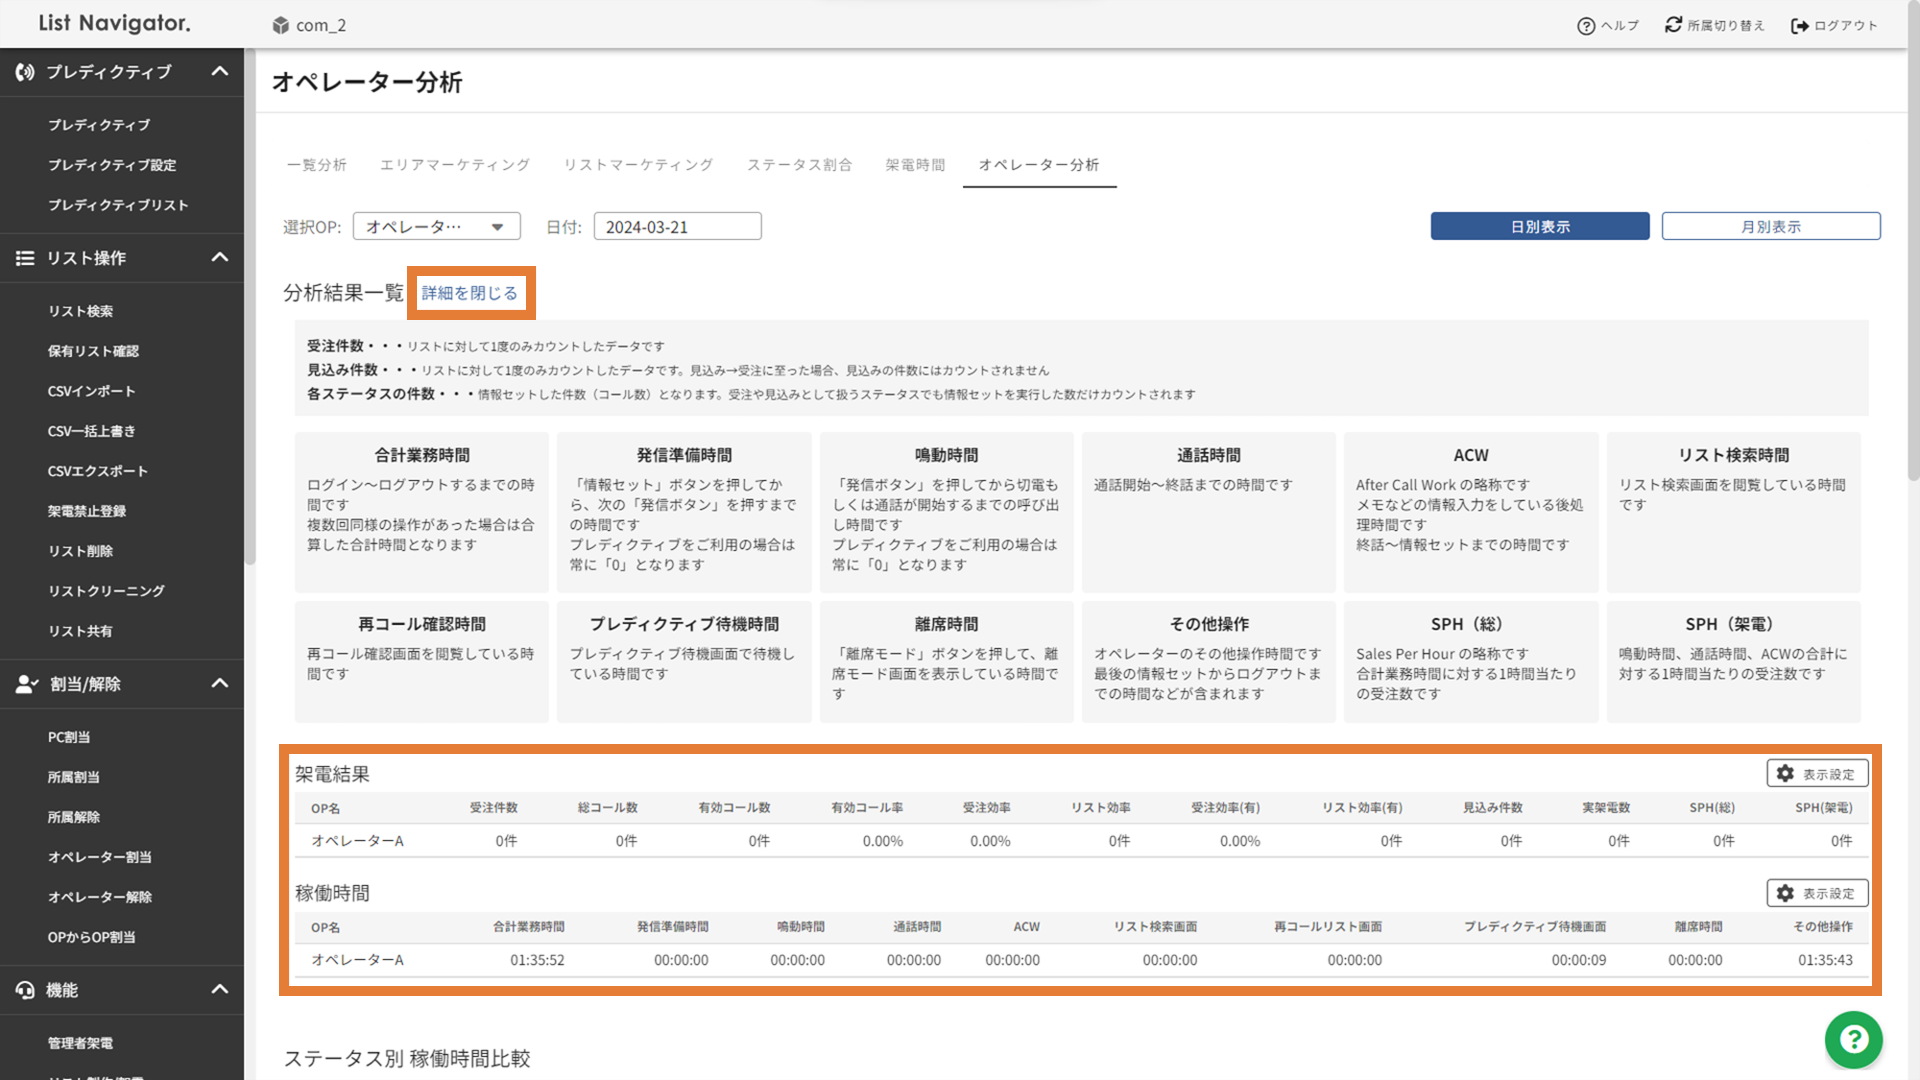Switch to the 架電時間 tab
Screen dimensions: 1920x1080
914,165
